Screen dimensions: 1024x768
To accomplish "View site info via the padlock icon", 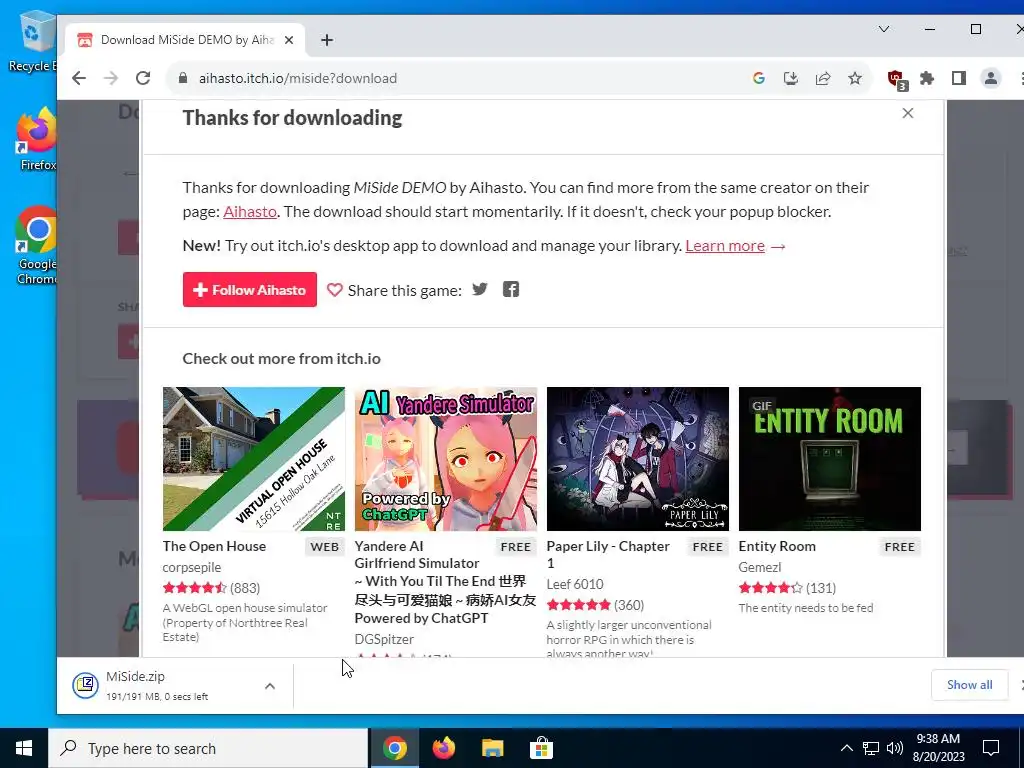I will pyautogui.click(x=184, y=78).
